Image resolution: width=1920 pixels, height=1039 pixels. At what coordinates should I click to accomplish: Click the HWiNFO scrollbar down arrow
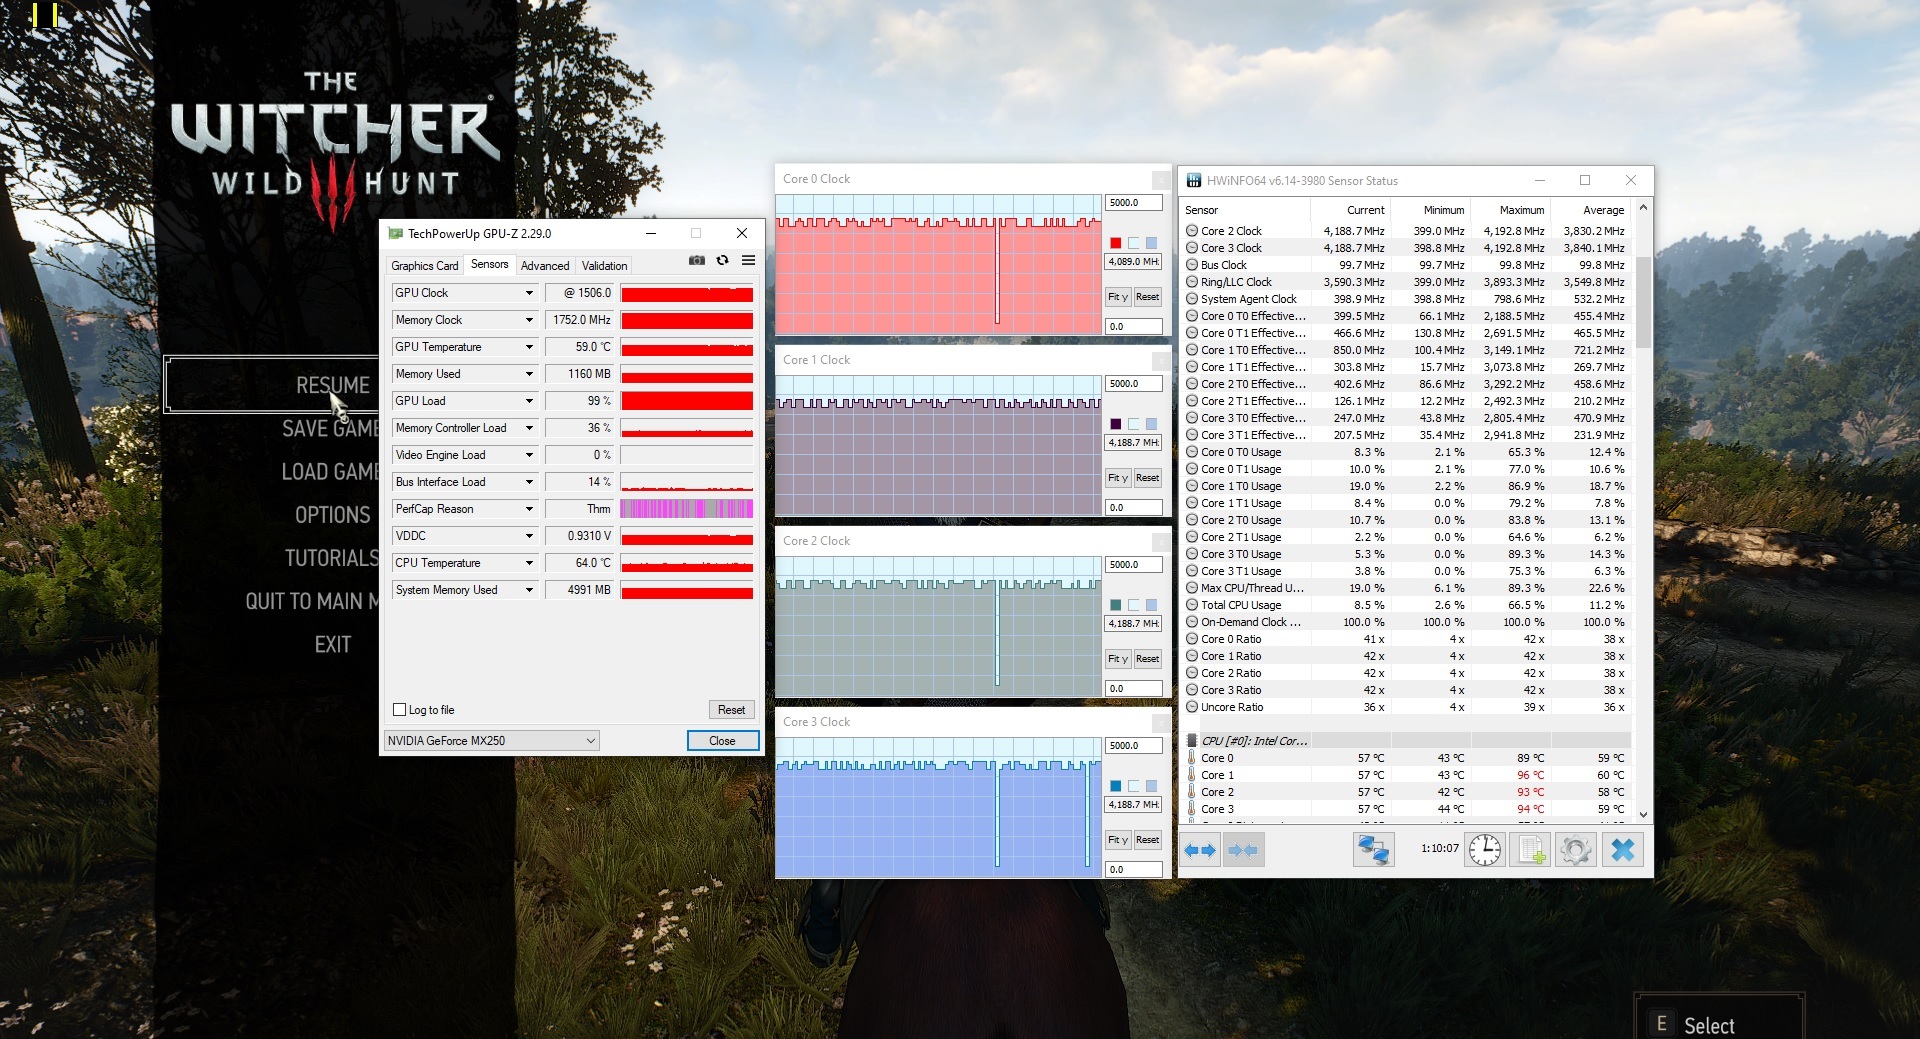point(1643,815)
